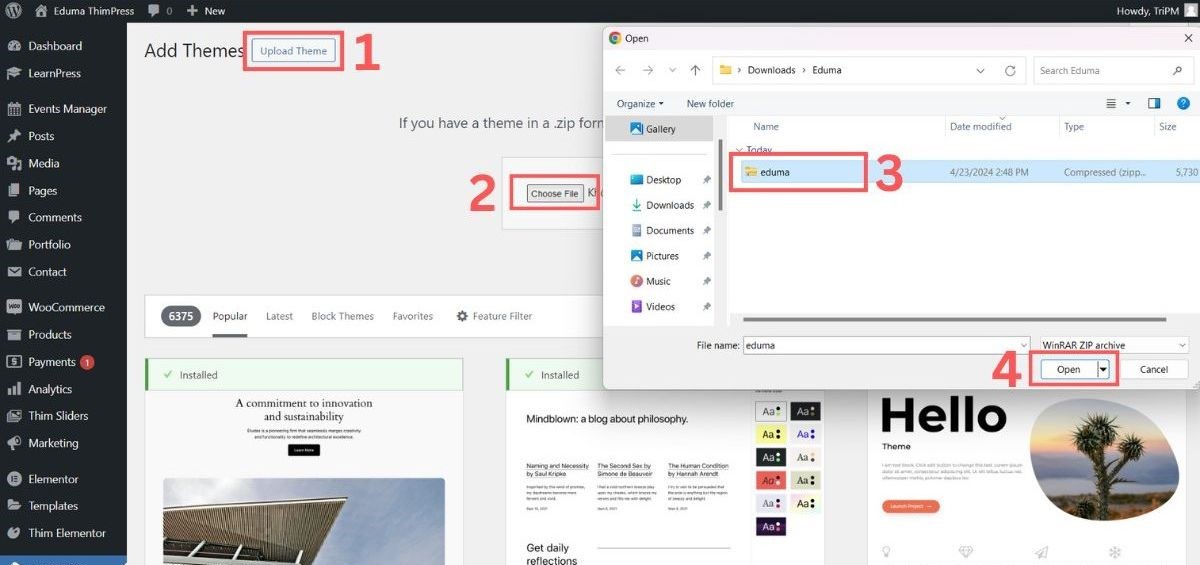Open the dialog help icon
The width and height of the screenshot is (1200, 565).
[x=1183, y=103]
